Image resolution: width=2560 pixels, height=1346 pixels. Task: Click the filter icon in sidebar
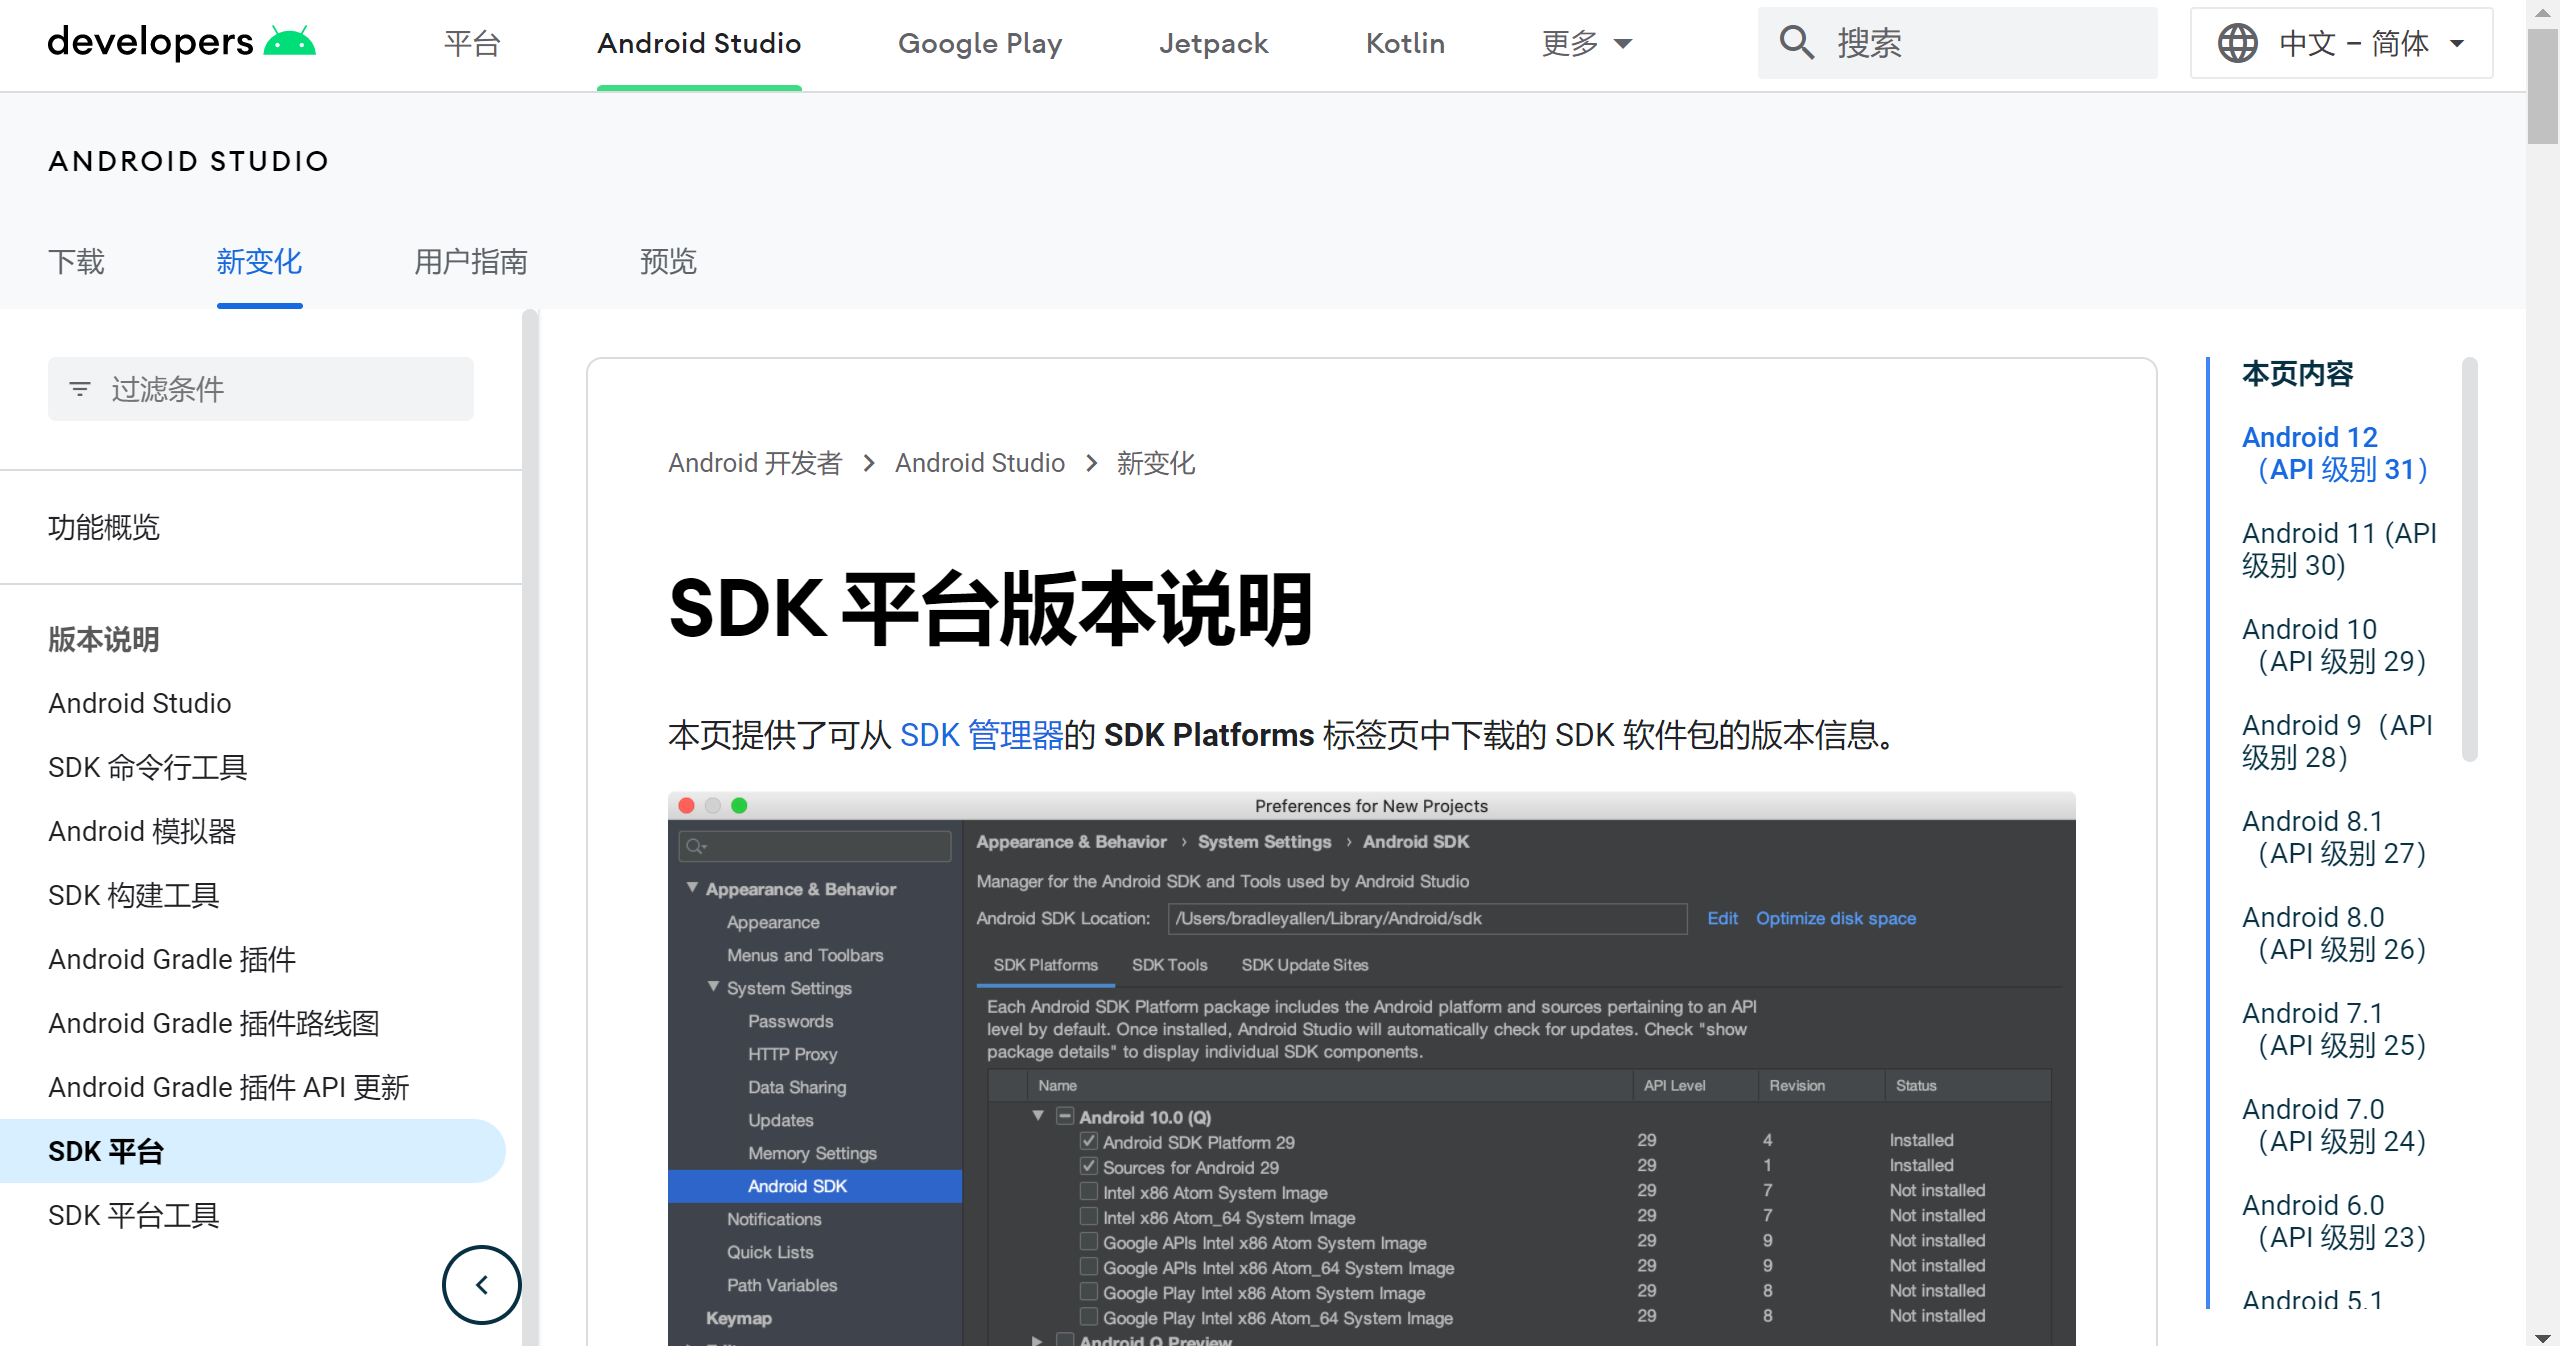click(80, 389)
